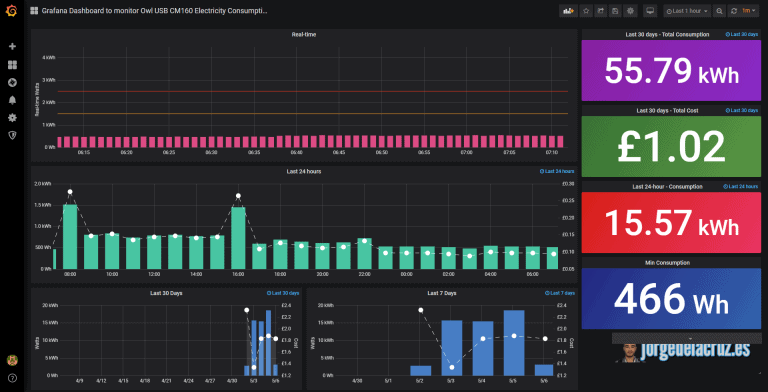The image size is (768, 392).
Task: Click the green £1.02 total cost value
Action: click(x=671, y=147)
